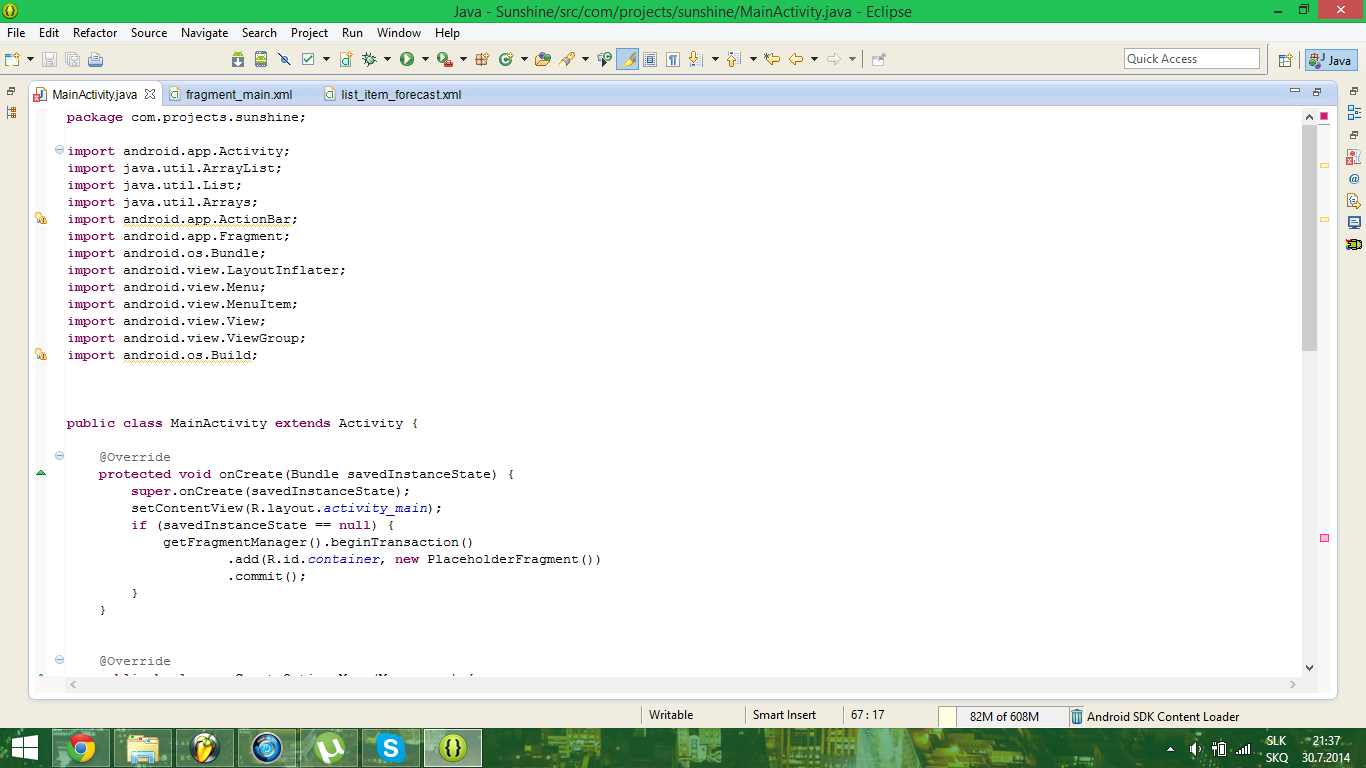This screenshot has height=768, width=1366.
Task: Open the Outline view from right trim
Action: click(x=1354, y=113)
